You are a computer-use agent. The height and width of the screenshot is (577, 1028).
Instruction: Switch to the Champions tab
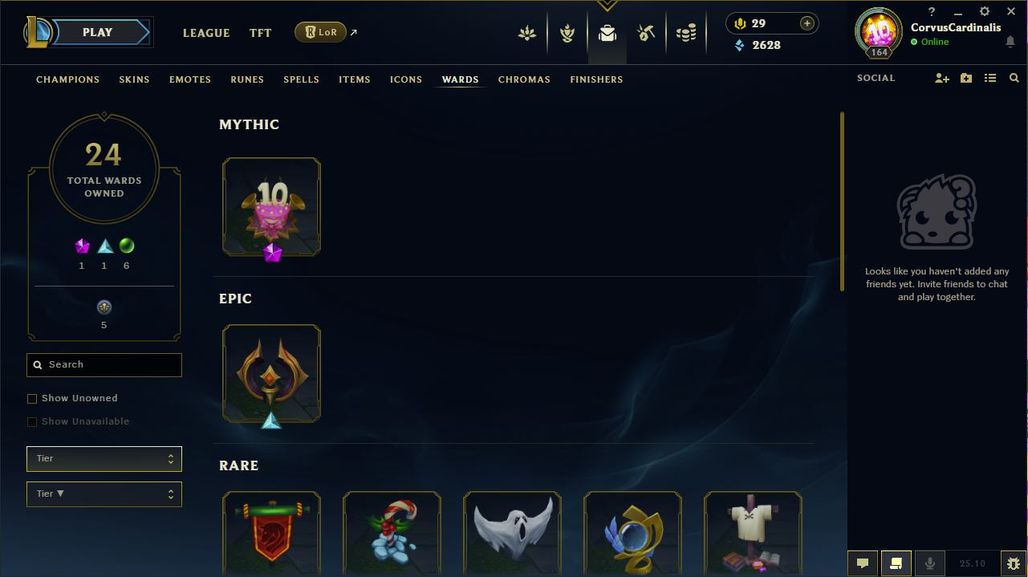(68, 79)
